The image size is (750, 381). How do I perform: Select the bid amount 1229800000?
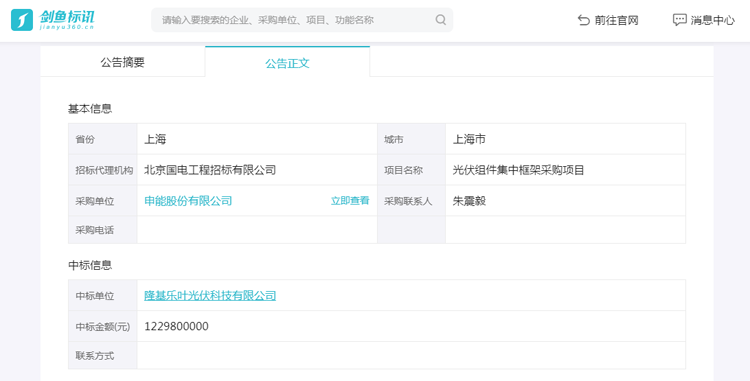pos(176,326)
